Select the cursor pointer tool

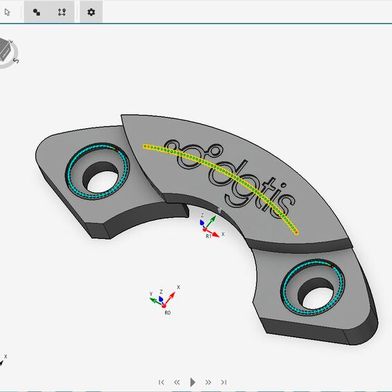click(7, 12)
